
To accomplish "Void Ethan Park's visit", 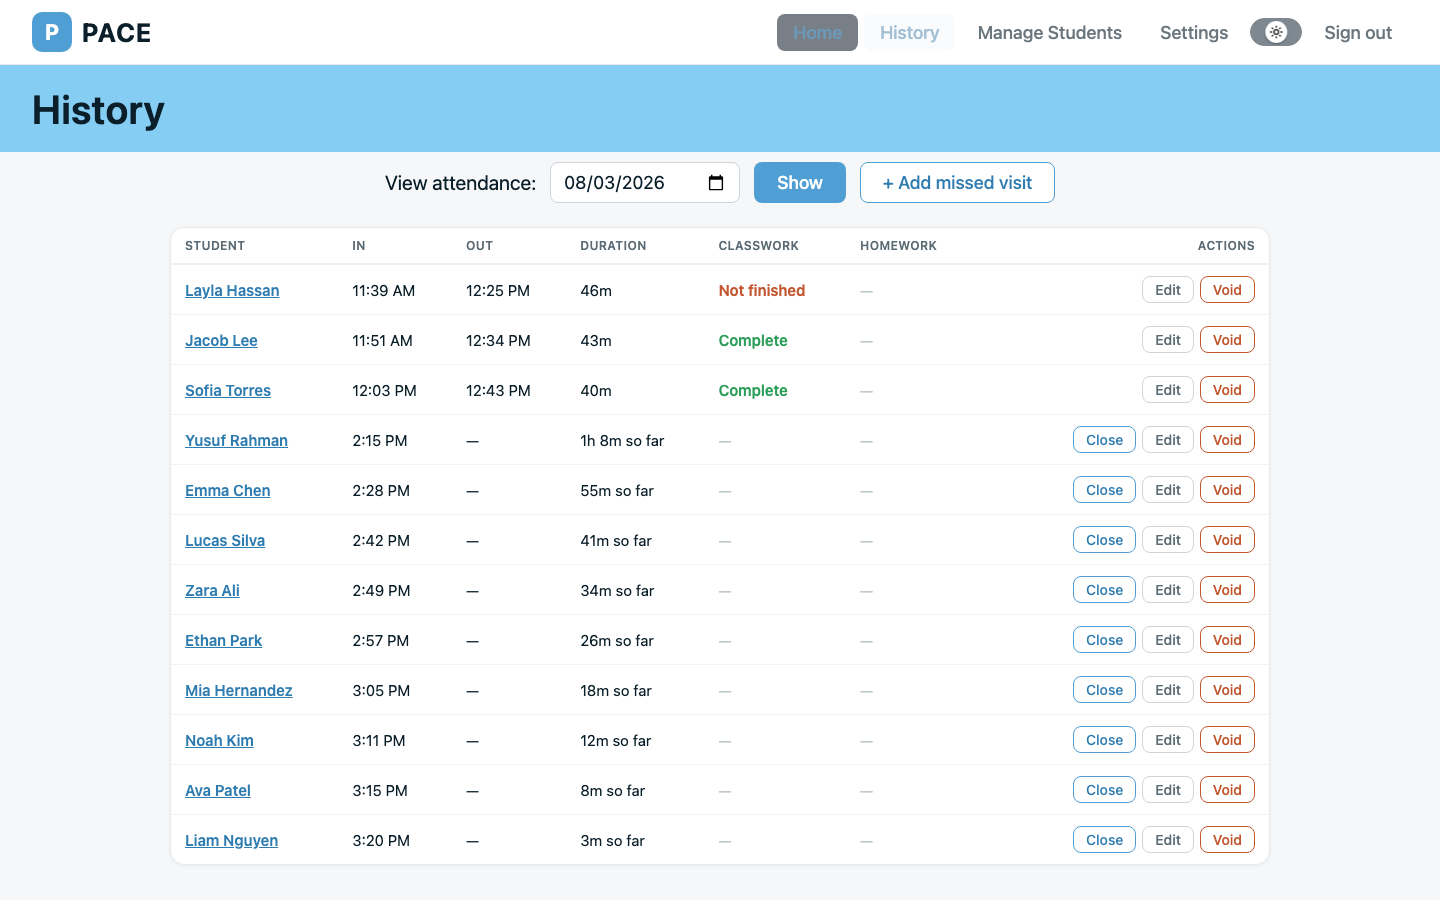I will coord(1227,640).
